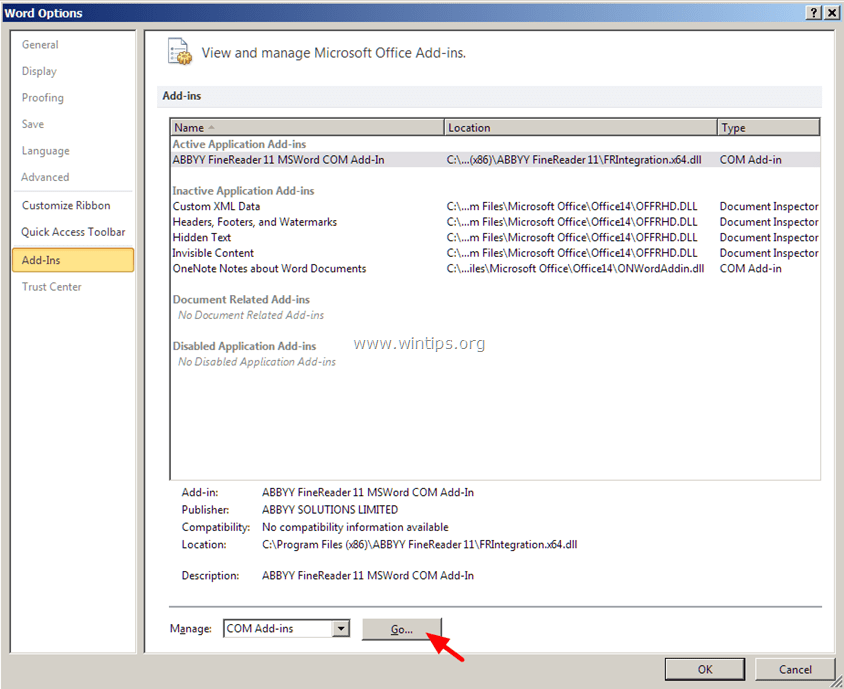Click the add-ins gear document icon
844x689 pixels.
179,52
